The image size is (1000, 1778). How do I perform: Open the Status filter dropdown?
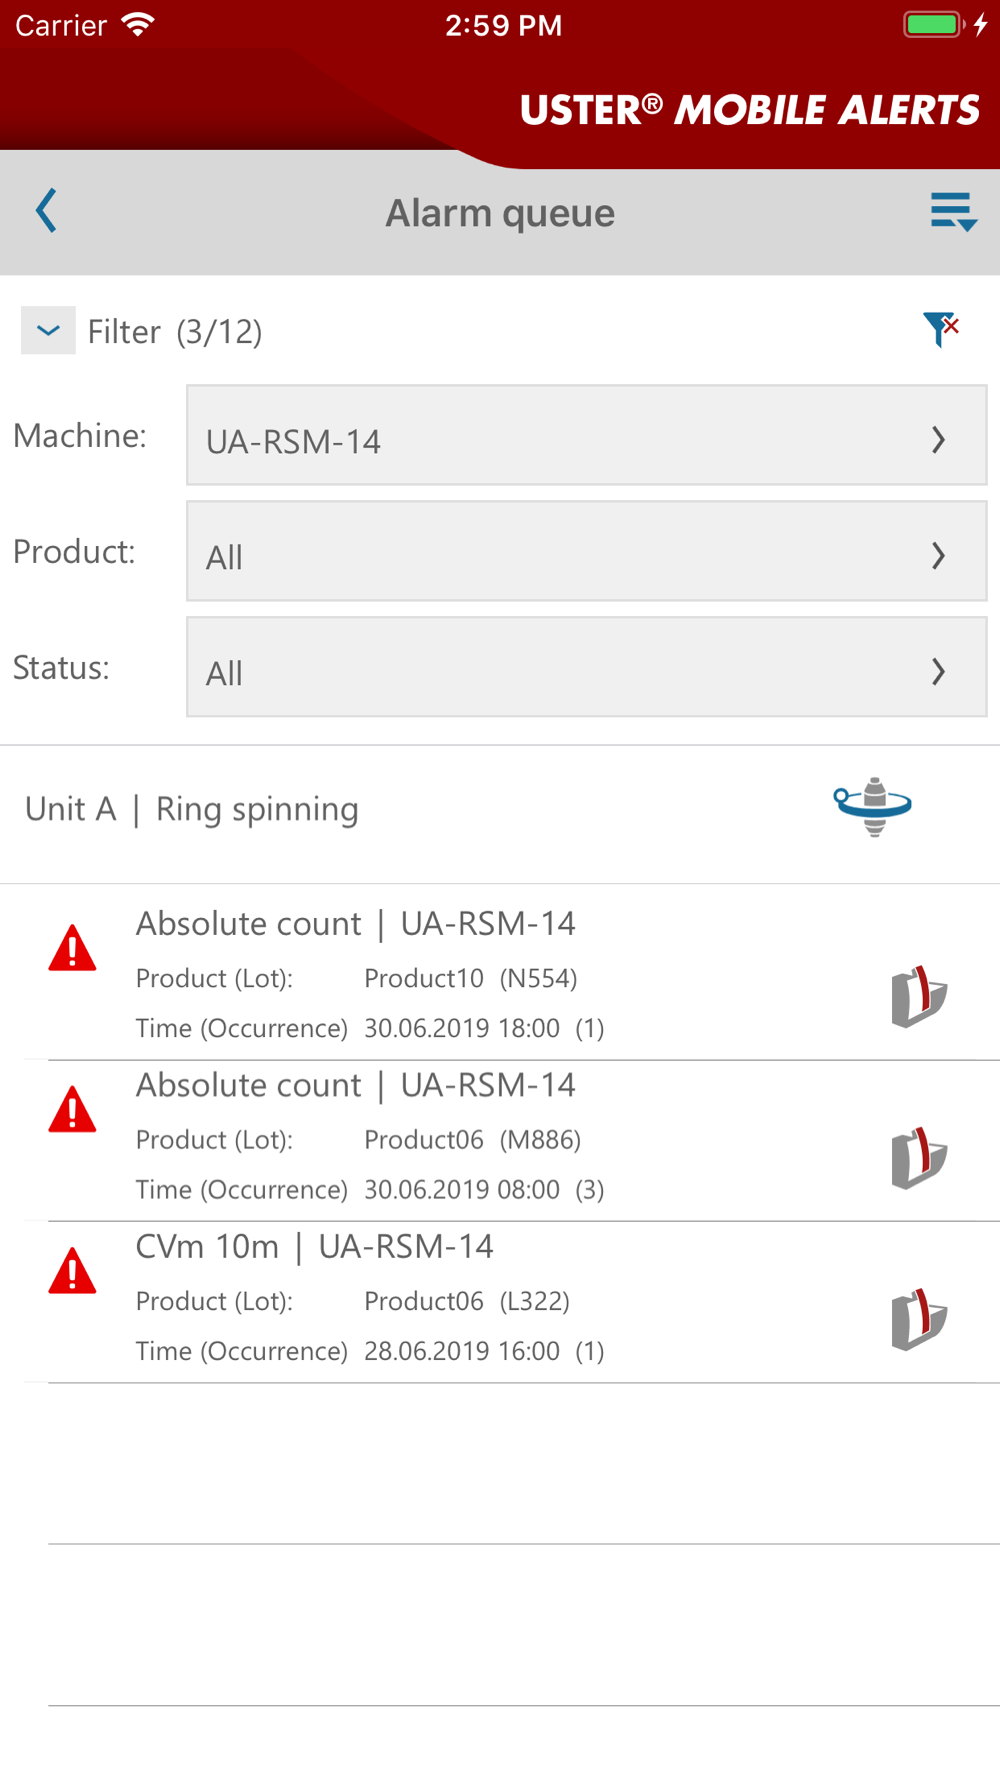(x=586, y=668)
